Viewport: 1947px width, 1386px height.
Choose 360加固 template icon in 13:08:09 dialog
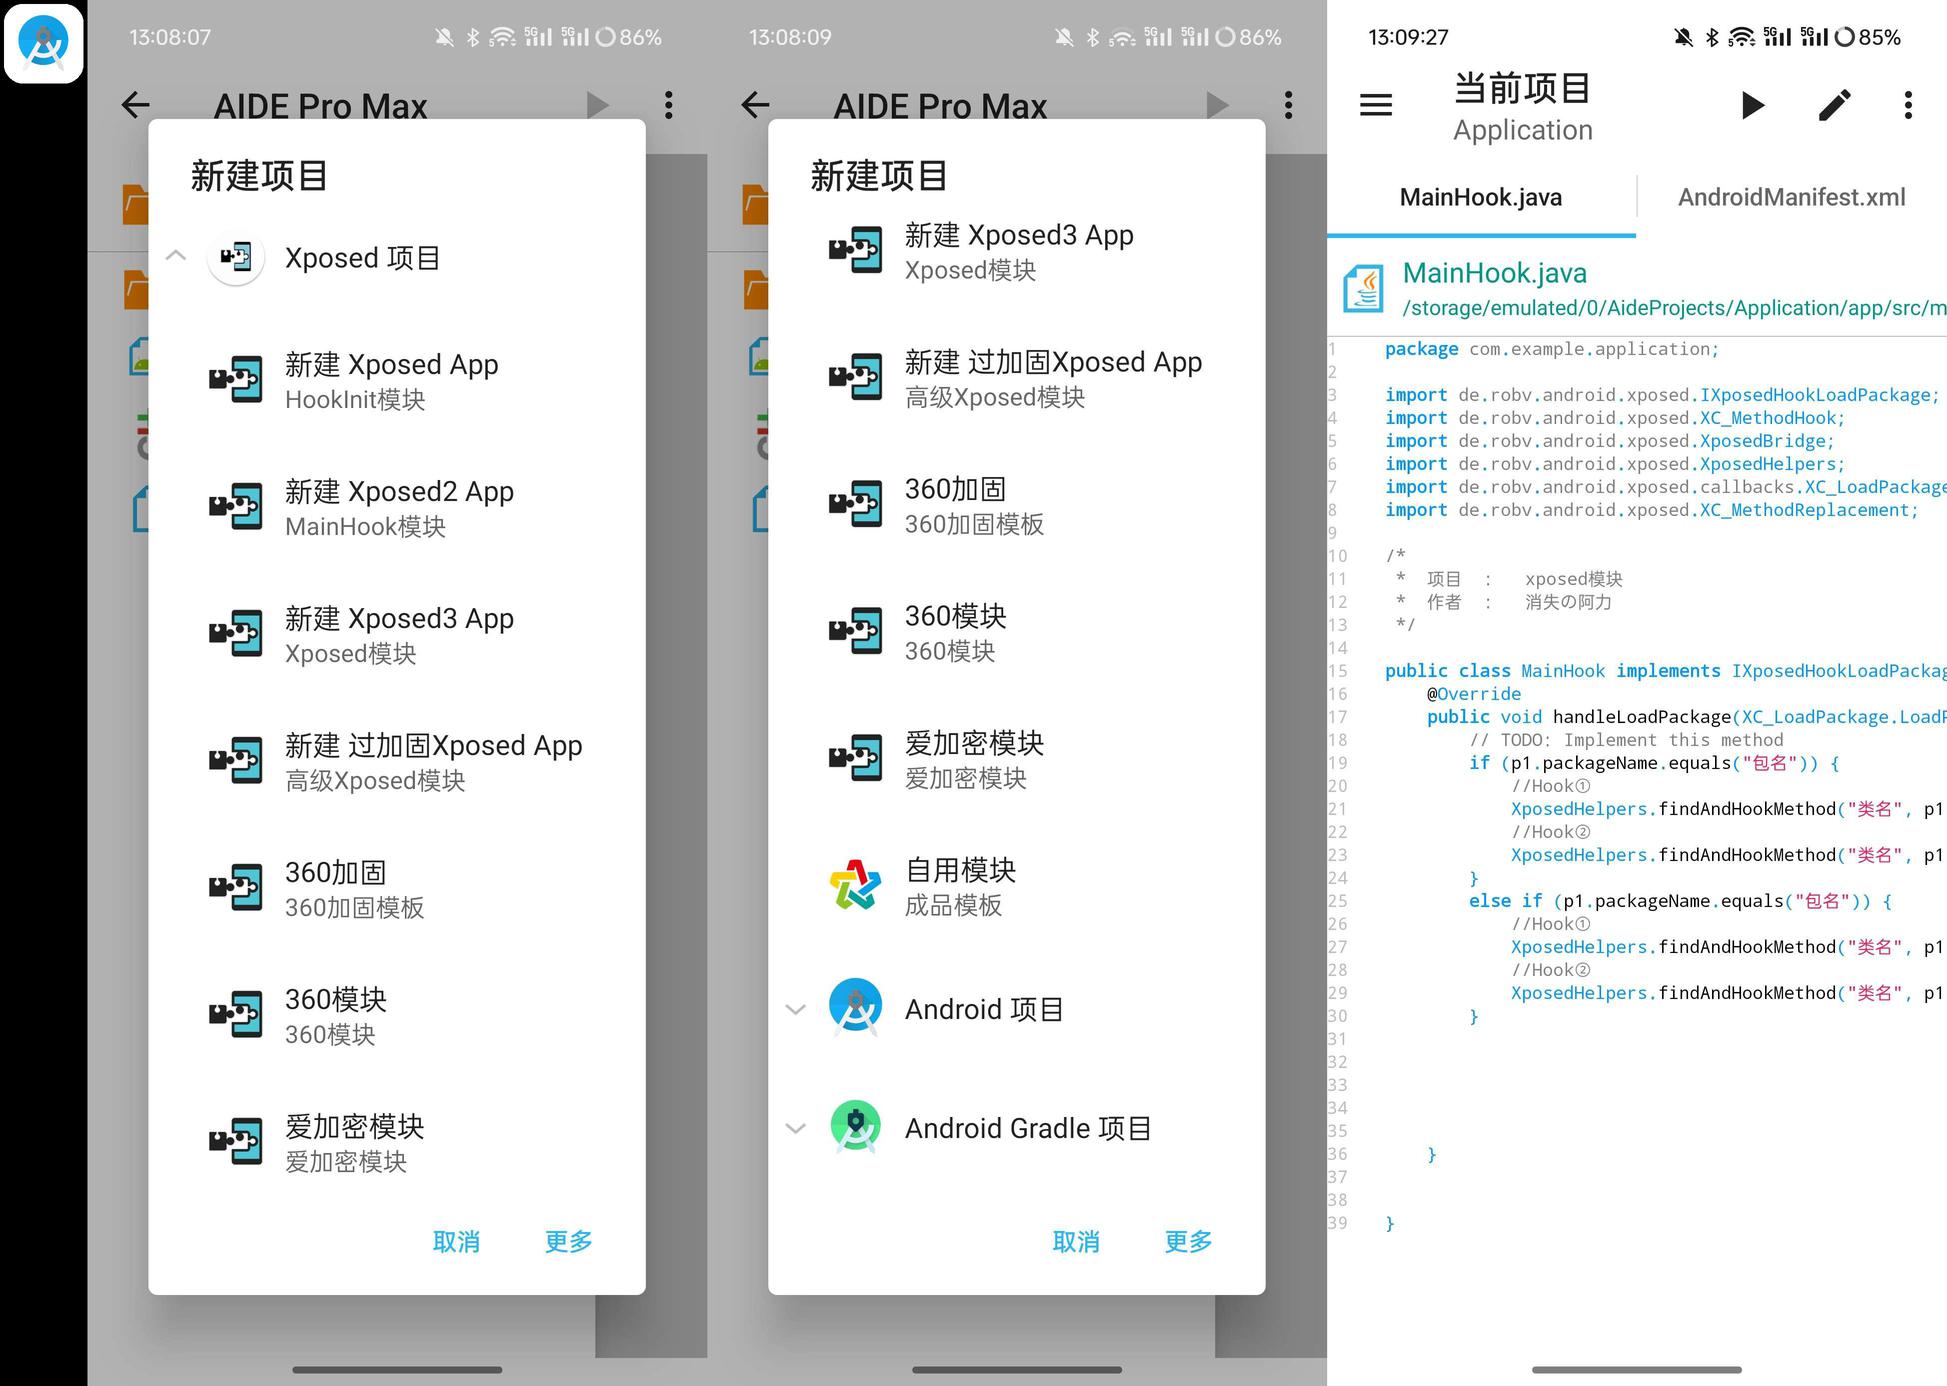856,505
